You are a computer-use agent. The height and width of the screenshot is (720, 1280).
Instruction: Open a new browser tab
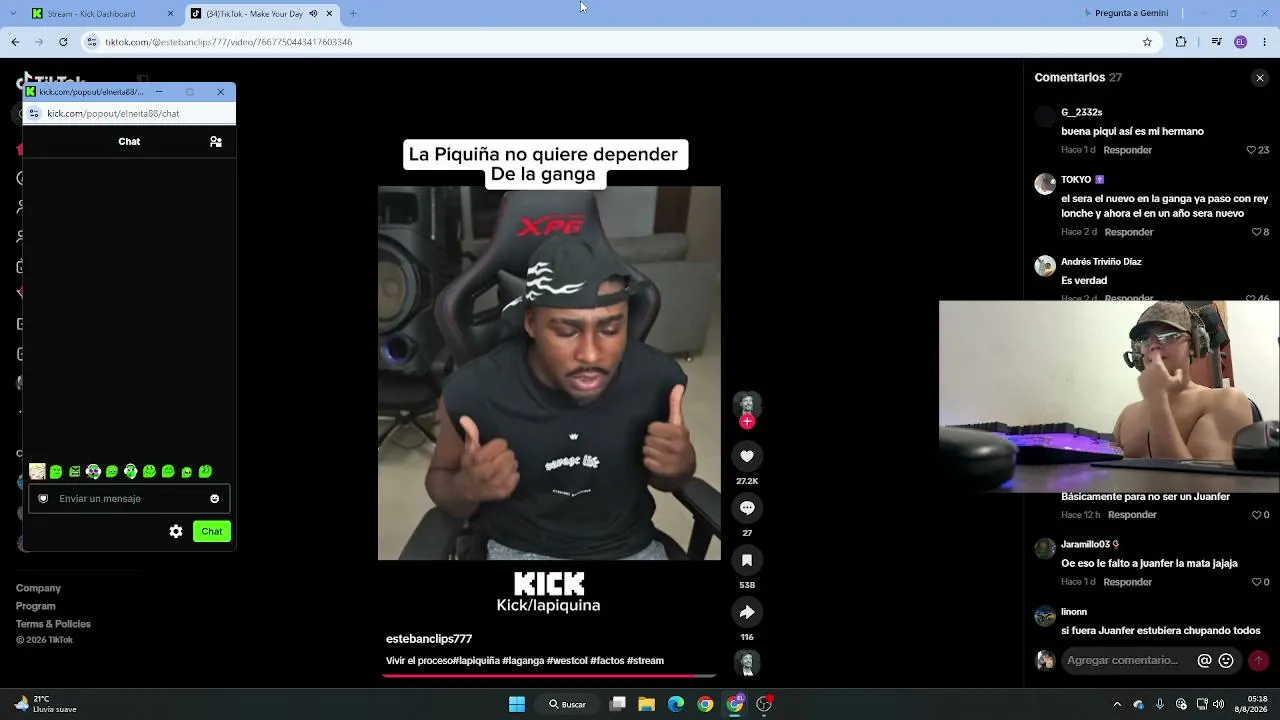pos(353,14)
